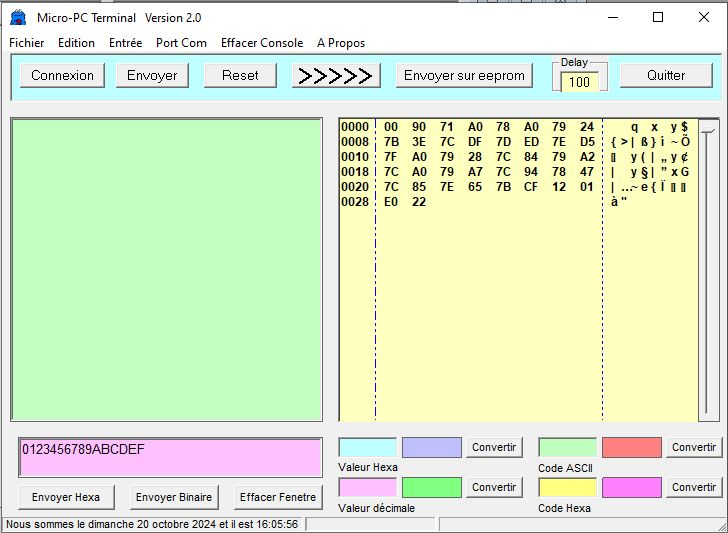Viewport: 728px width, 533px height.
Task: Click the Delay value field showing 100
Action: tap(579, 82)
